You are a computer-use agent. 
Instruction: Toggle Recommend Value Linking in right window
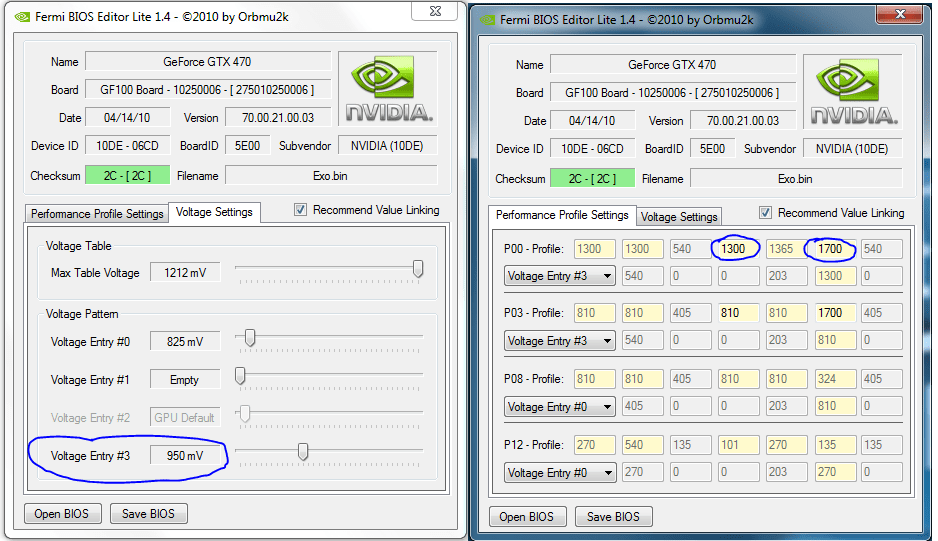coord(765,212)
